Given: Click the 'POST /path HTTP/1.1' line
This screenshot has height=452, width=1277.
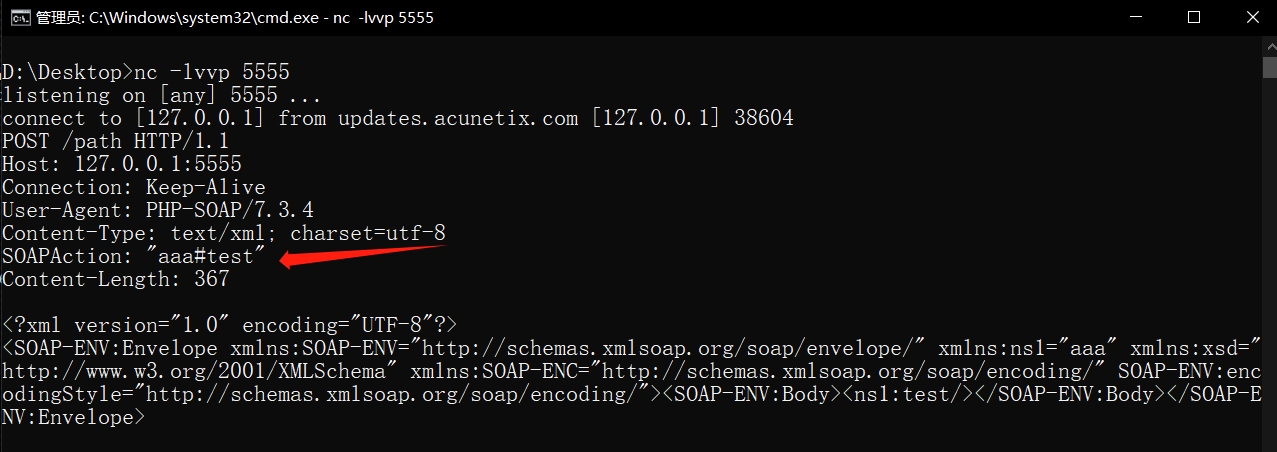Looking at the screenshot, I should [115, 141].
